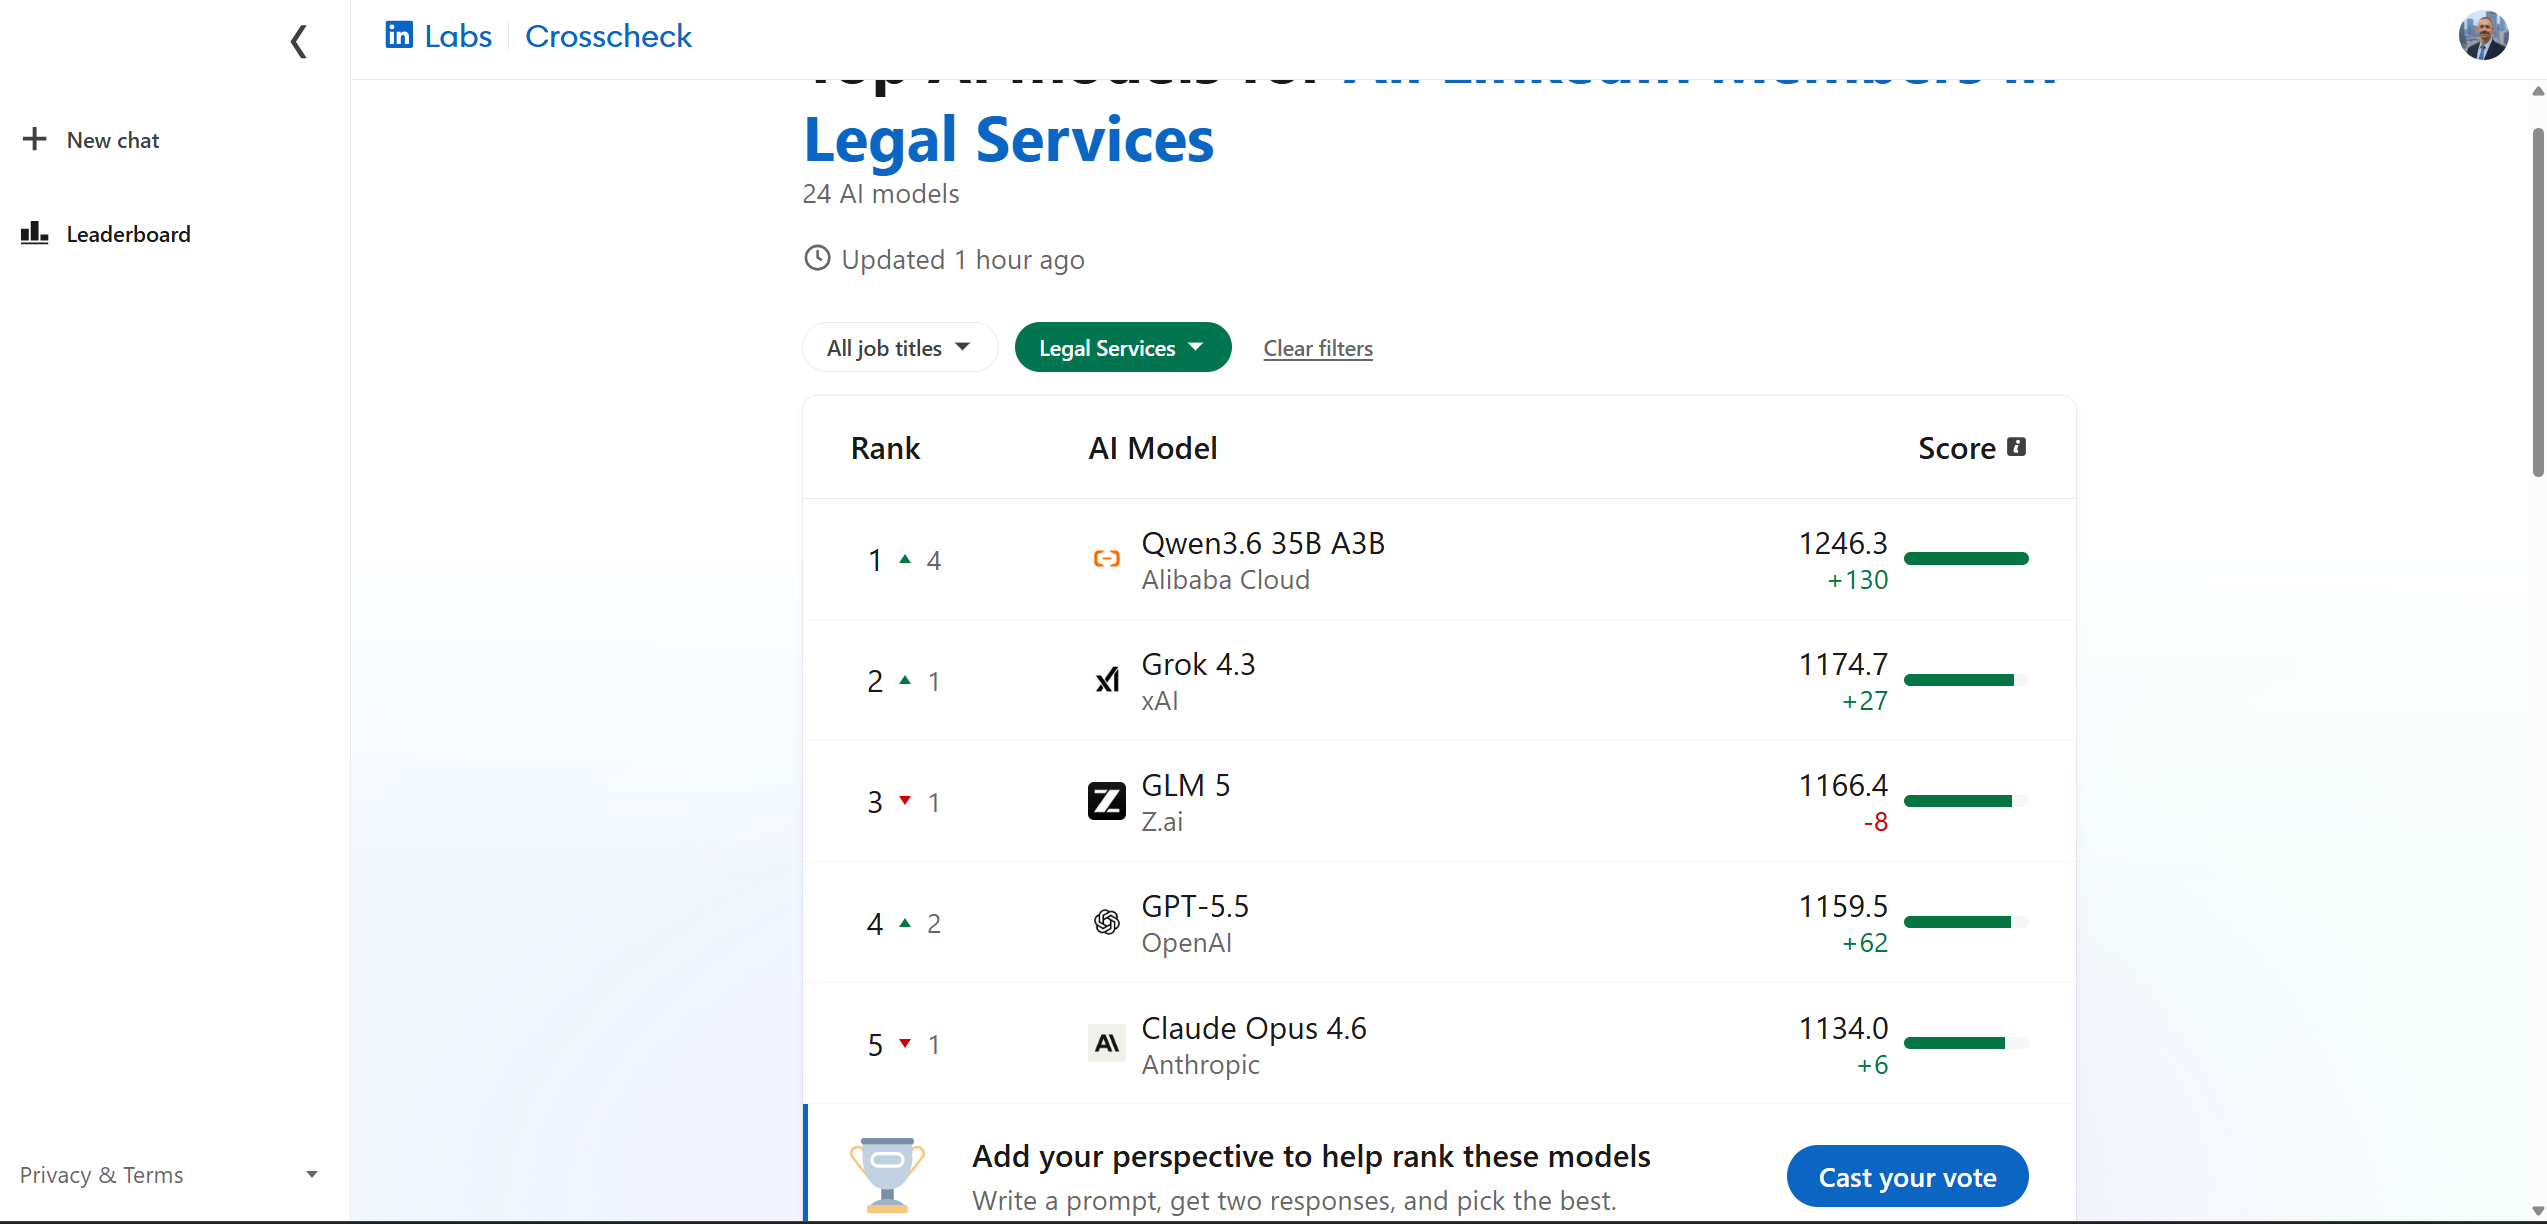Click the plus icon beside New chat
This screenshot has height=1224, width=2547.
(x=35, y=139)
